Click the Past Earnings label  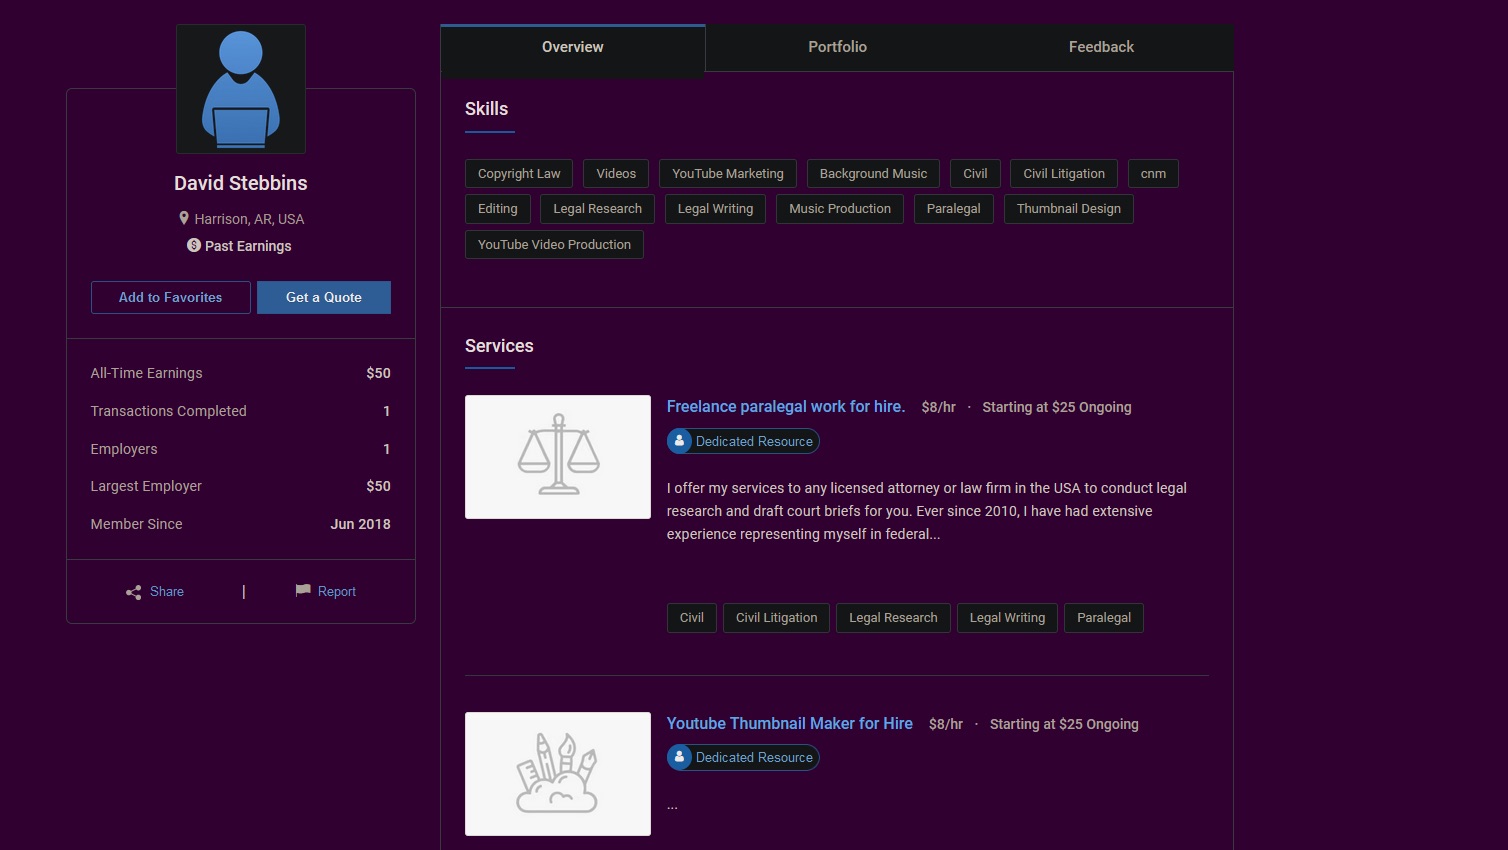click(248, 245)
